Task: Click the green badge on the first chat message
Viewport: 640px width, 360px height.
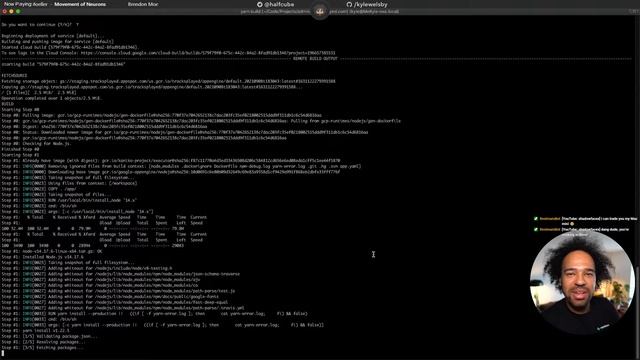Action: tap(536, 219)
